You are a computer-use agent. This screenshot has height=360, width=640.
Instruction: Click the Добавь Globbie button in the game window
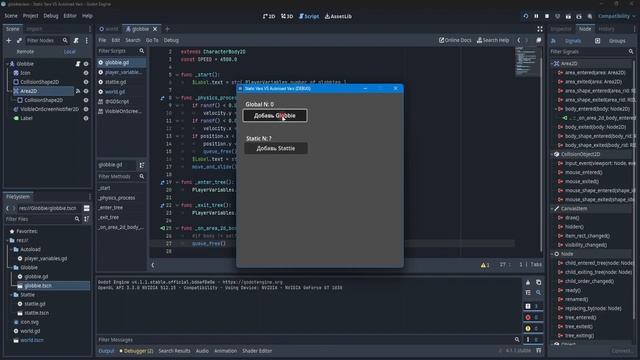point(275,116)
